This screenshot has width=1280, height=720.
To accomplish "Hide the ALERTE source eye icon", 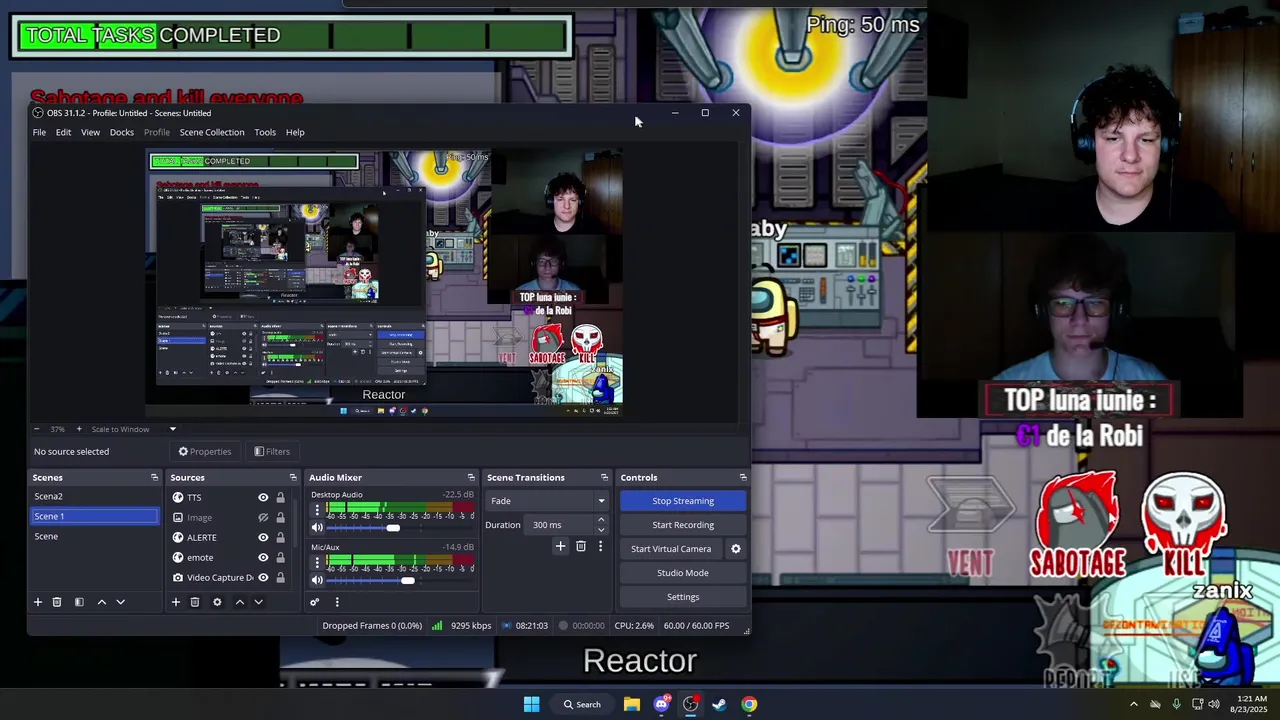I will click(263, 537).
